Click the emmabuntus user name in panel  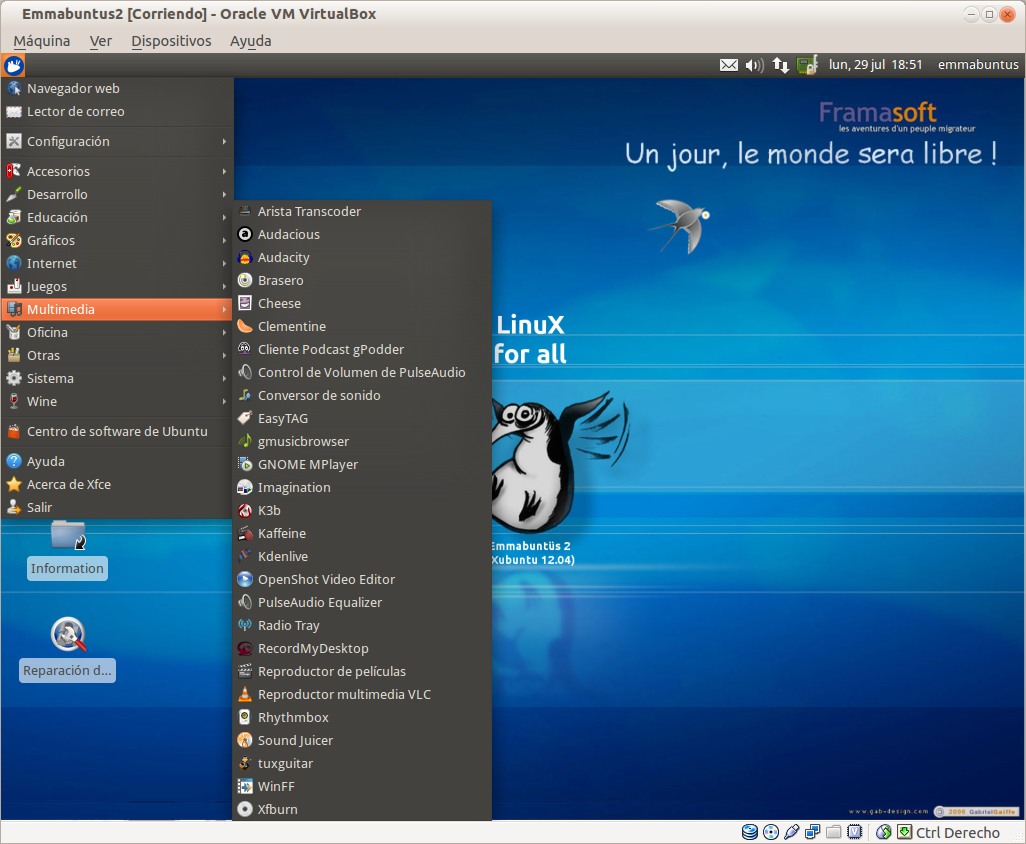978,65
